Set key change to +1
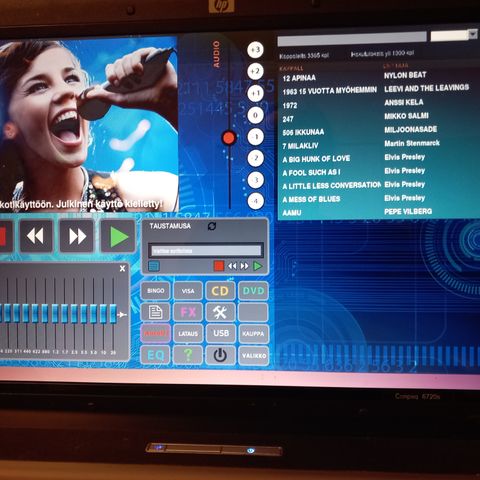The width and height of the screenshot is (480, 480). (x=255, y=93)
